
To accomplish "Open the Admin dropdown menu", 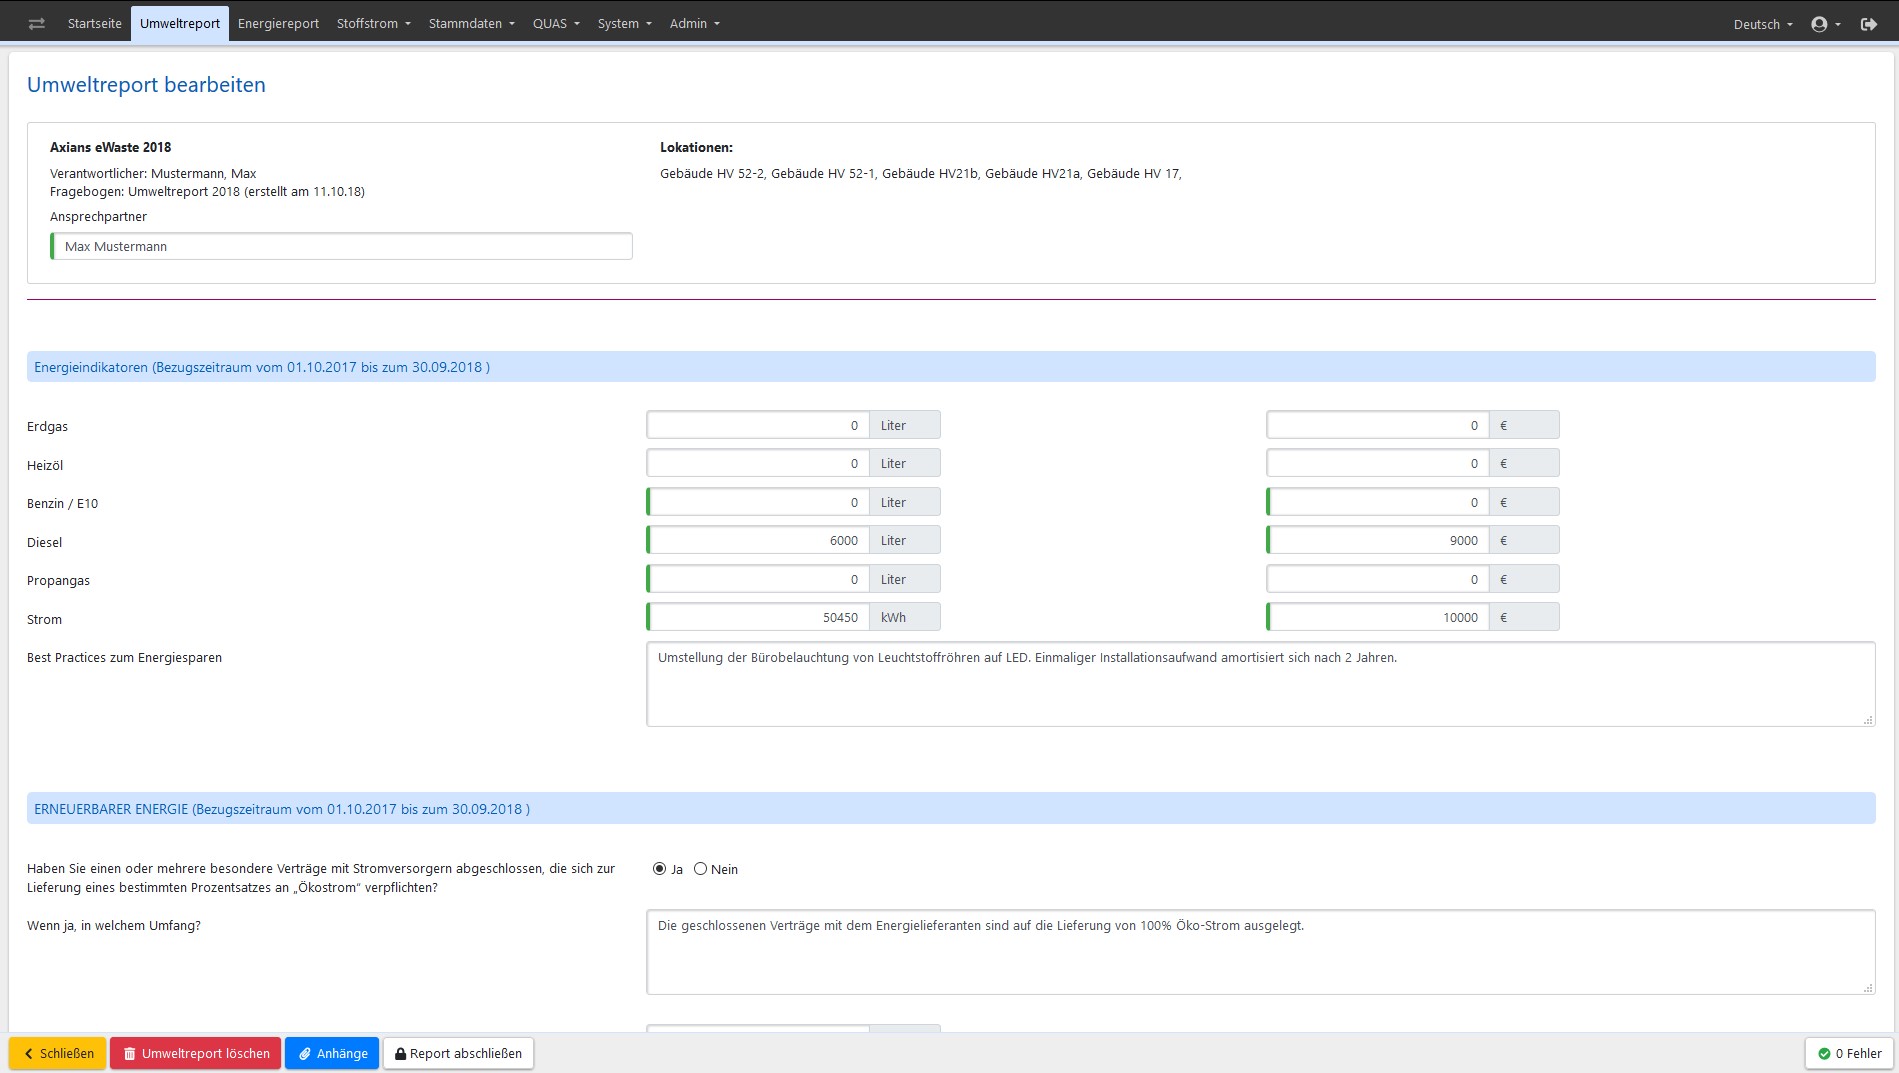I will pyautogui.click(x=695, y=24).
